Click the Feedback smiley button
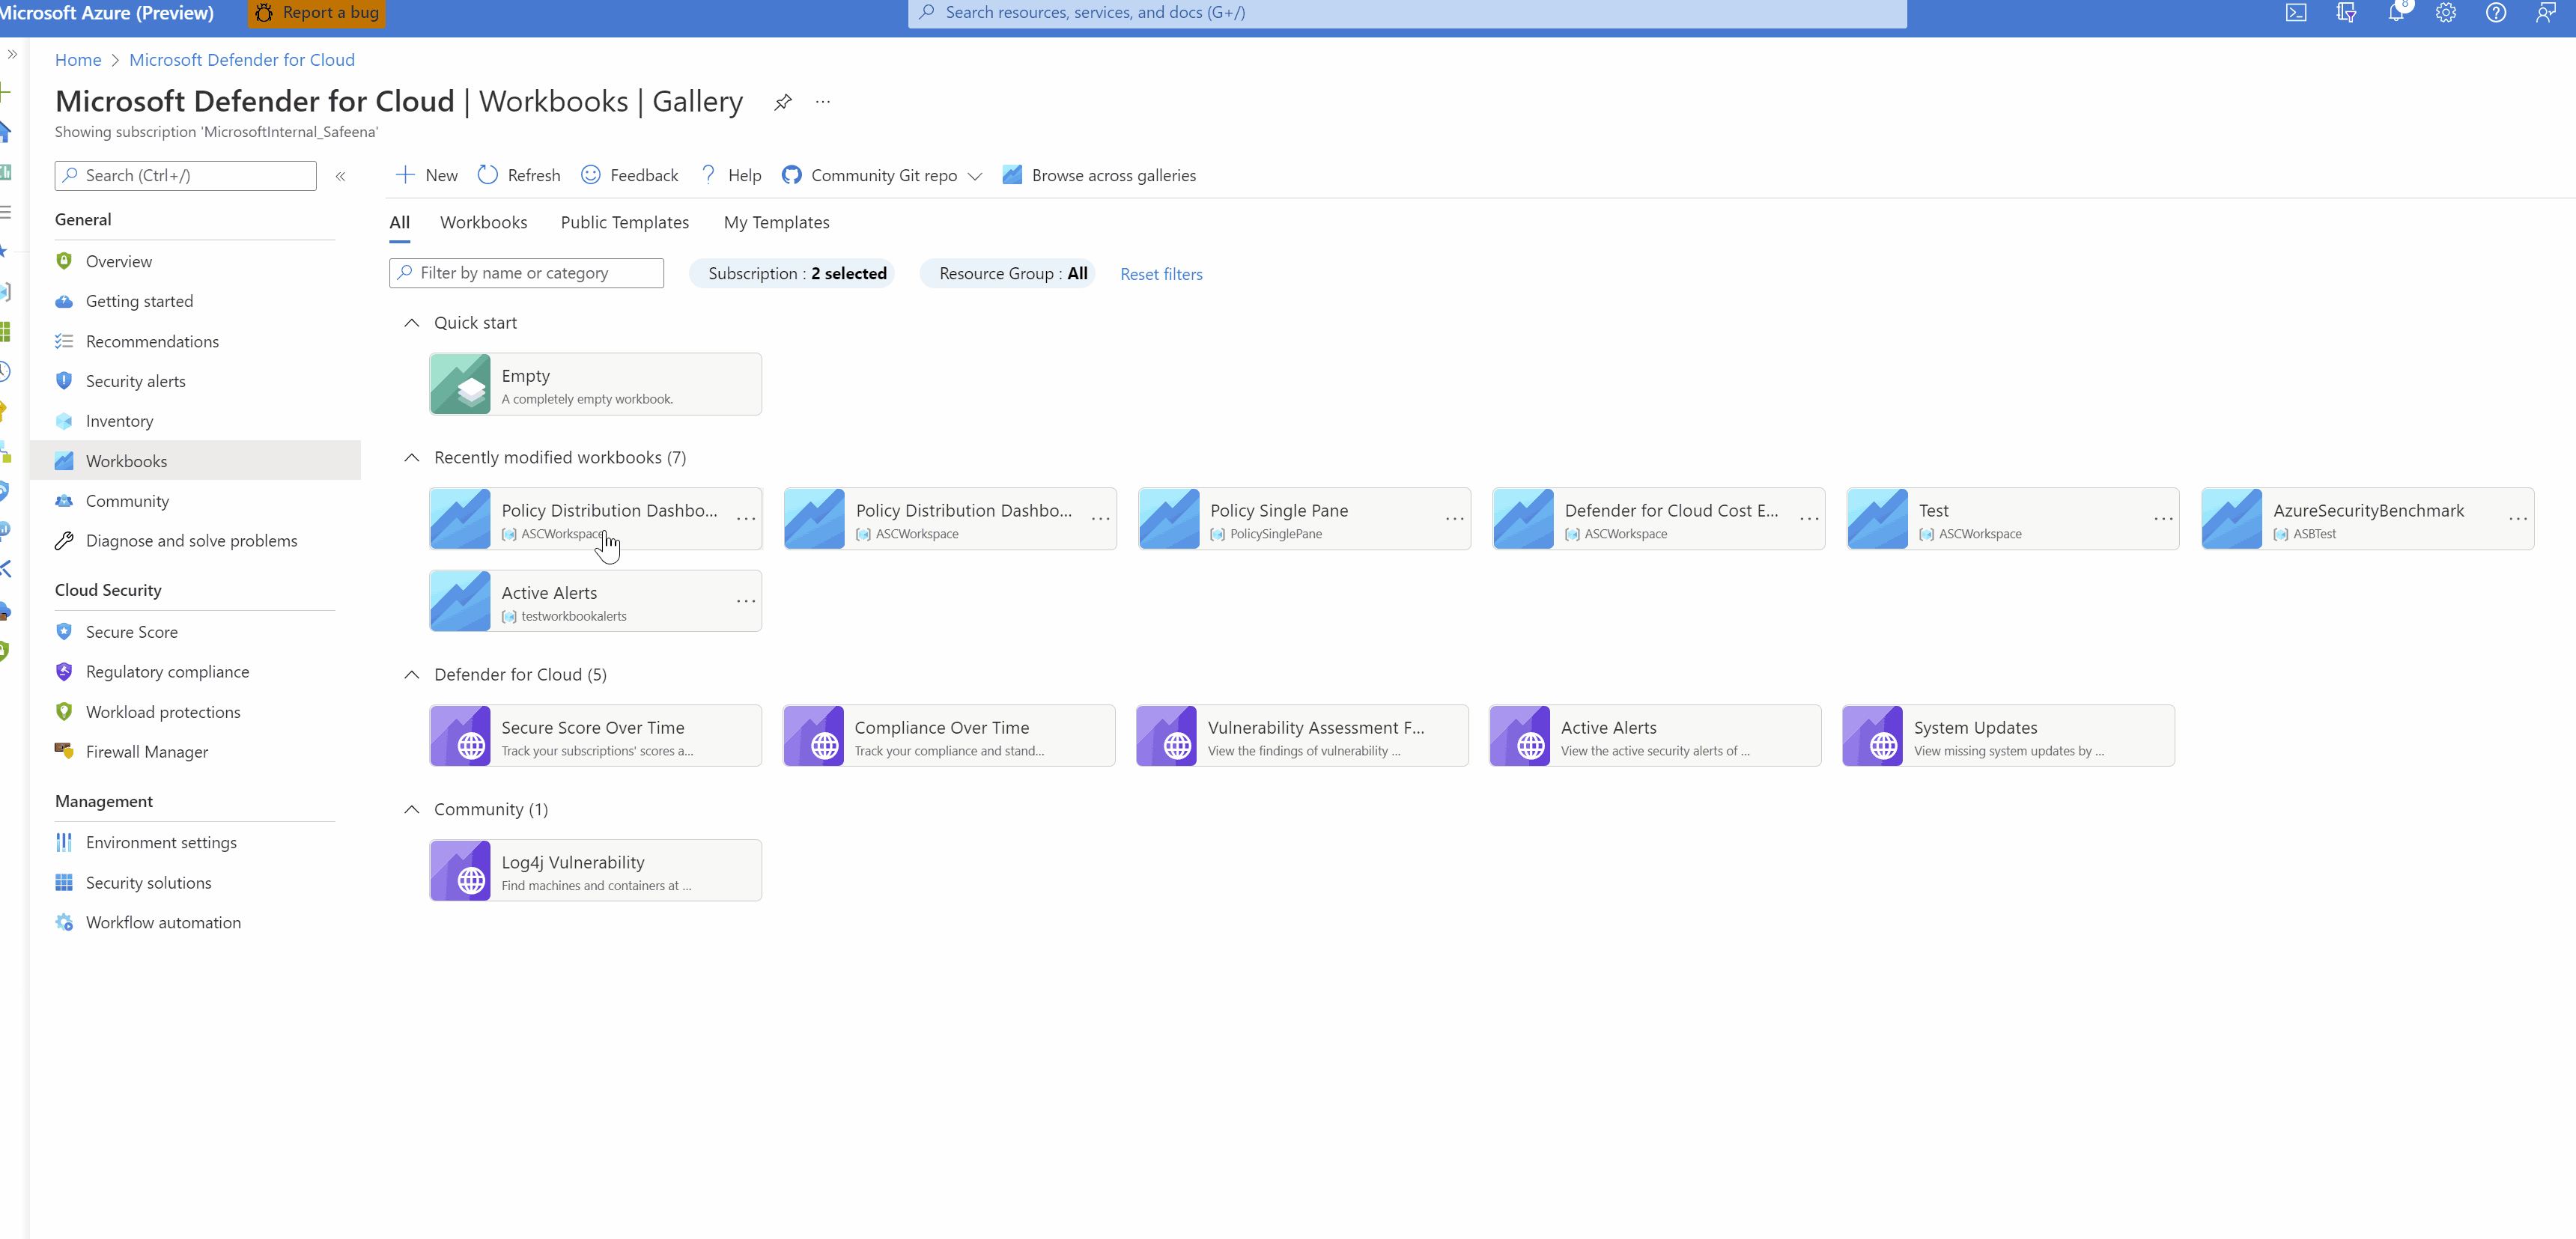Screen dimensions: 2576x1239 [x=591, y=175]
